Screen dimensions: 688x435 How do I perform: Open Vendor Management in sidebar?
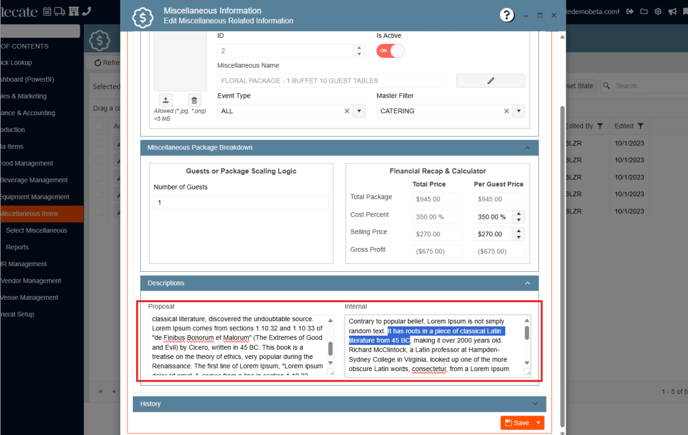click(42, 280)
